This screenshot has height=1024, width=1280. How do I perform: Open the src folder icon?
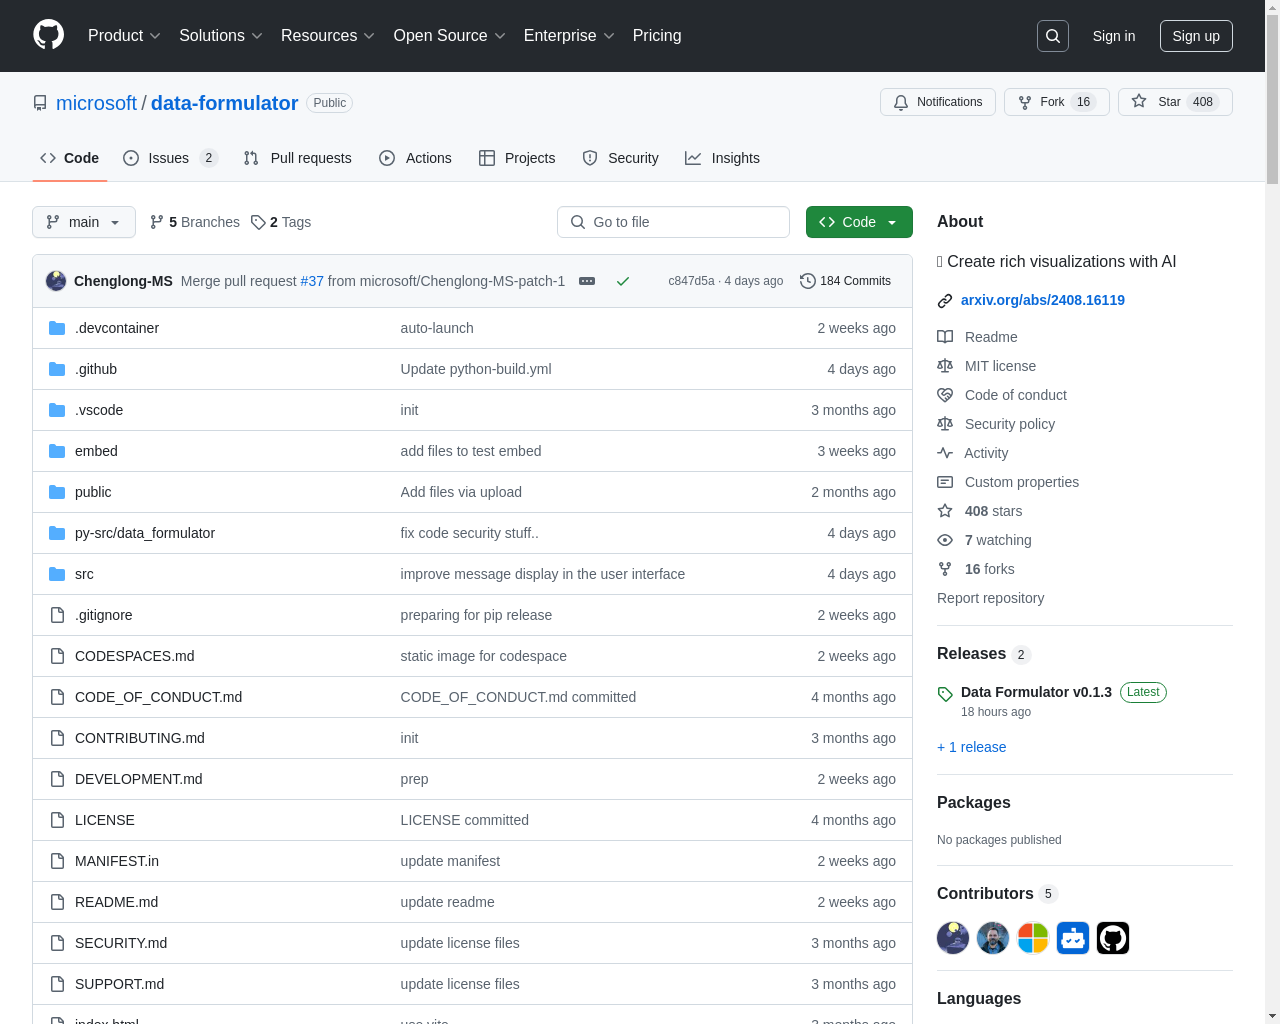57,574
